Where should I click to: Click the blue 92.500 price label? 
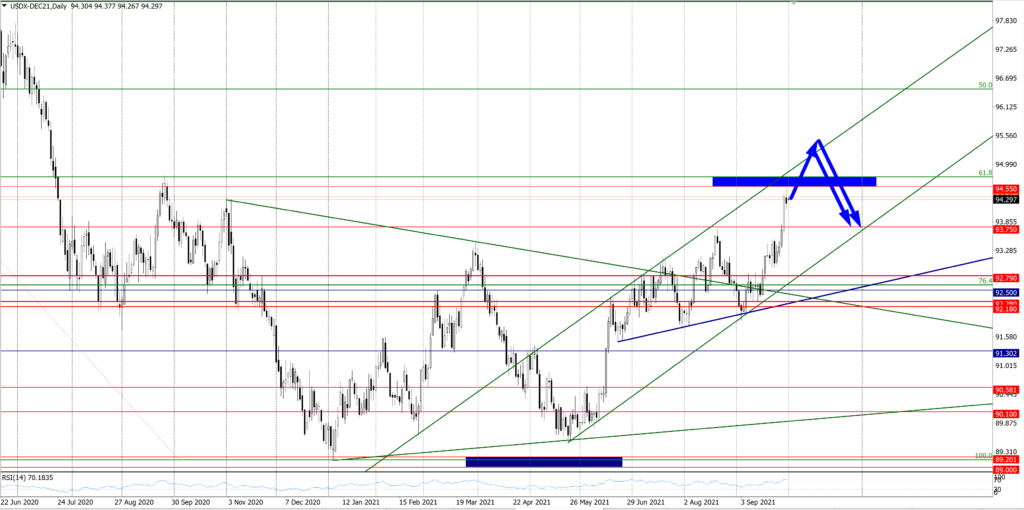tap(1006, 292)
